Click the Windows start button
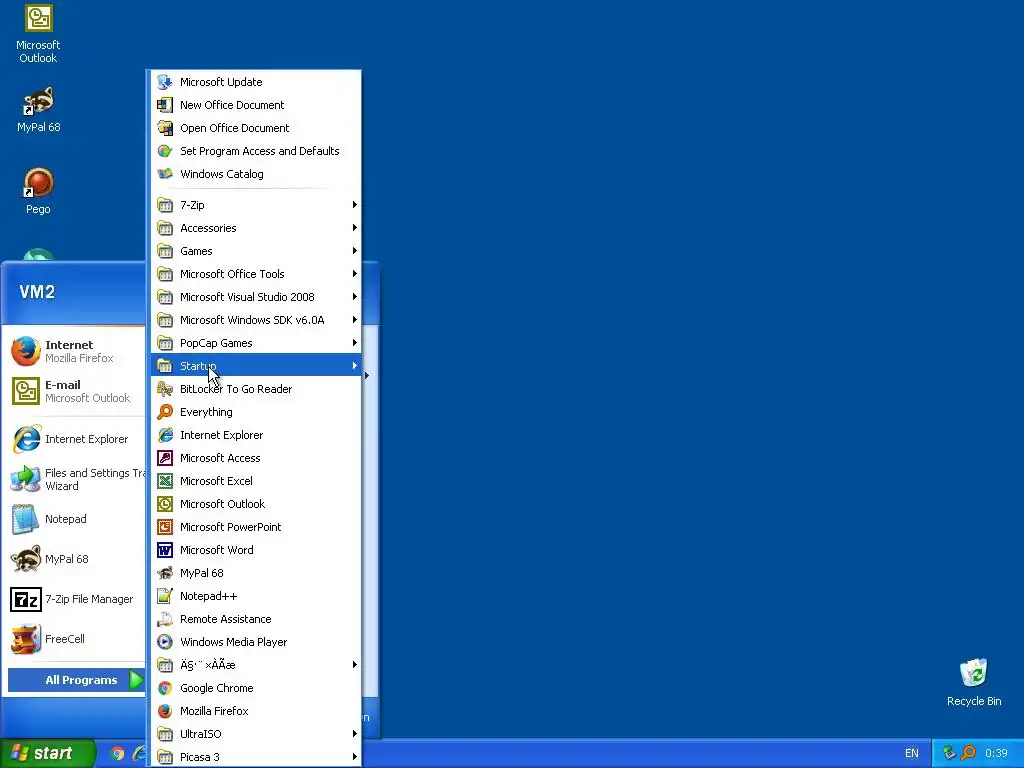1024x768 pixels. point(47,753)
